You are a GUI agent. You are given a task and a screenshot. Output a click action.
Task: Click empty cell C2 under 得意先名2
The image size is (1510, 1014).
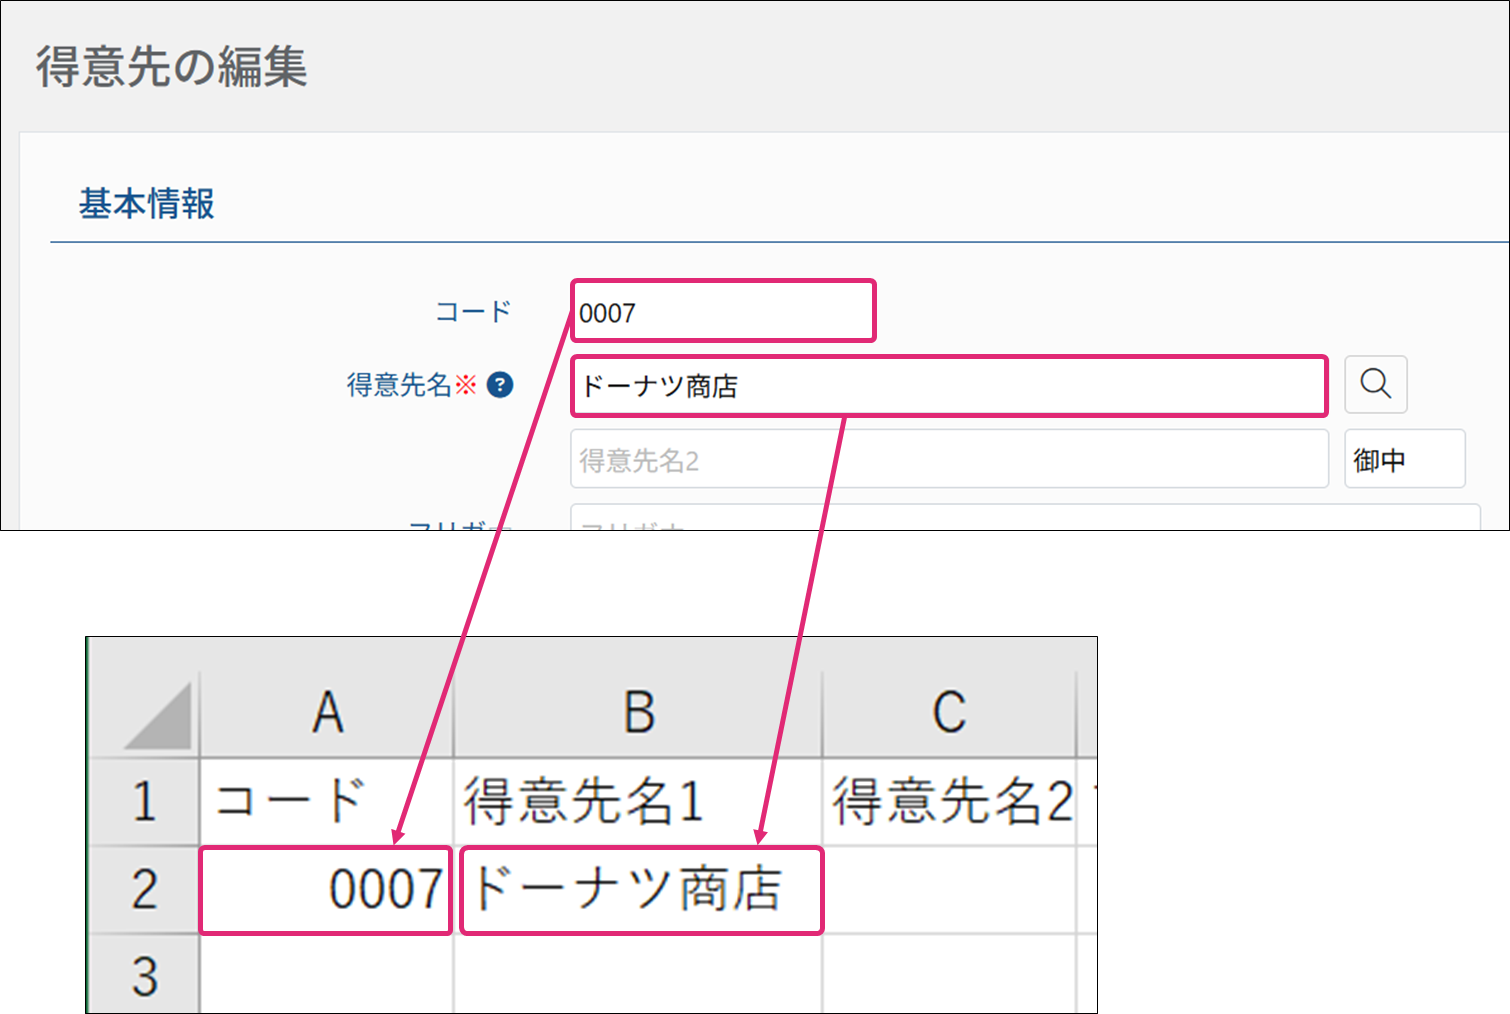(948, 890)
